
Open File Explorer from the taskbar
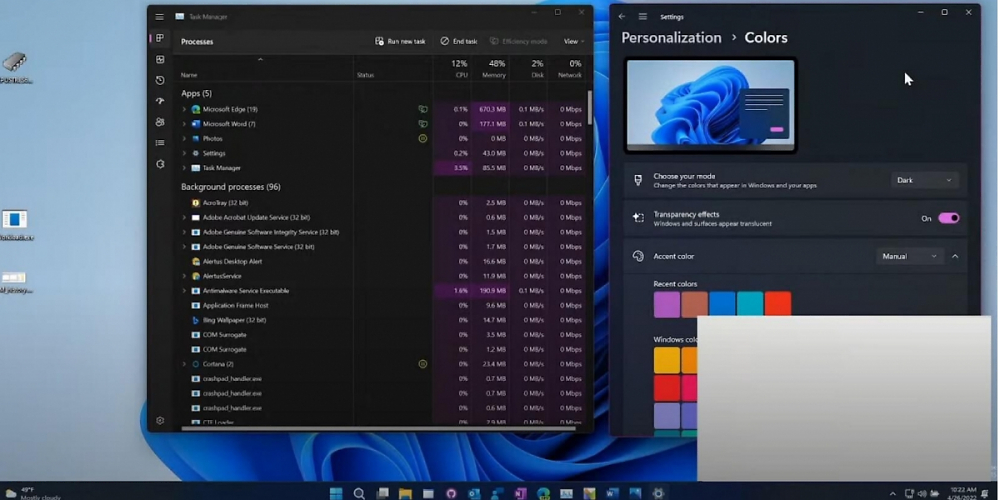point(405,494)
